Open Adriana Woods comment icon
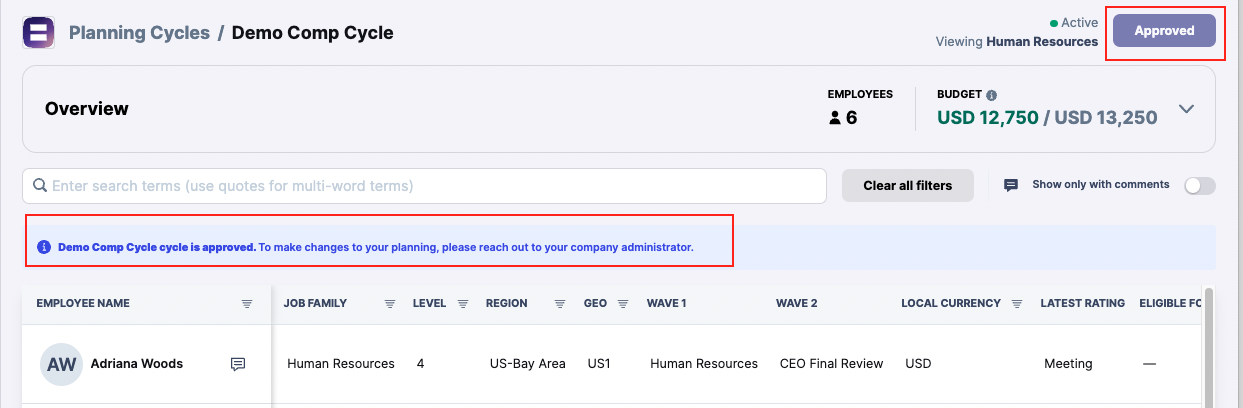The height and width of the screenshot is (408, 1243). coord(238,364)
